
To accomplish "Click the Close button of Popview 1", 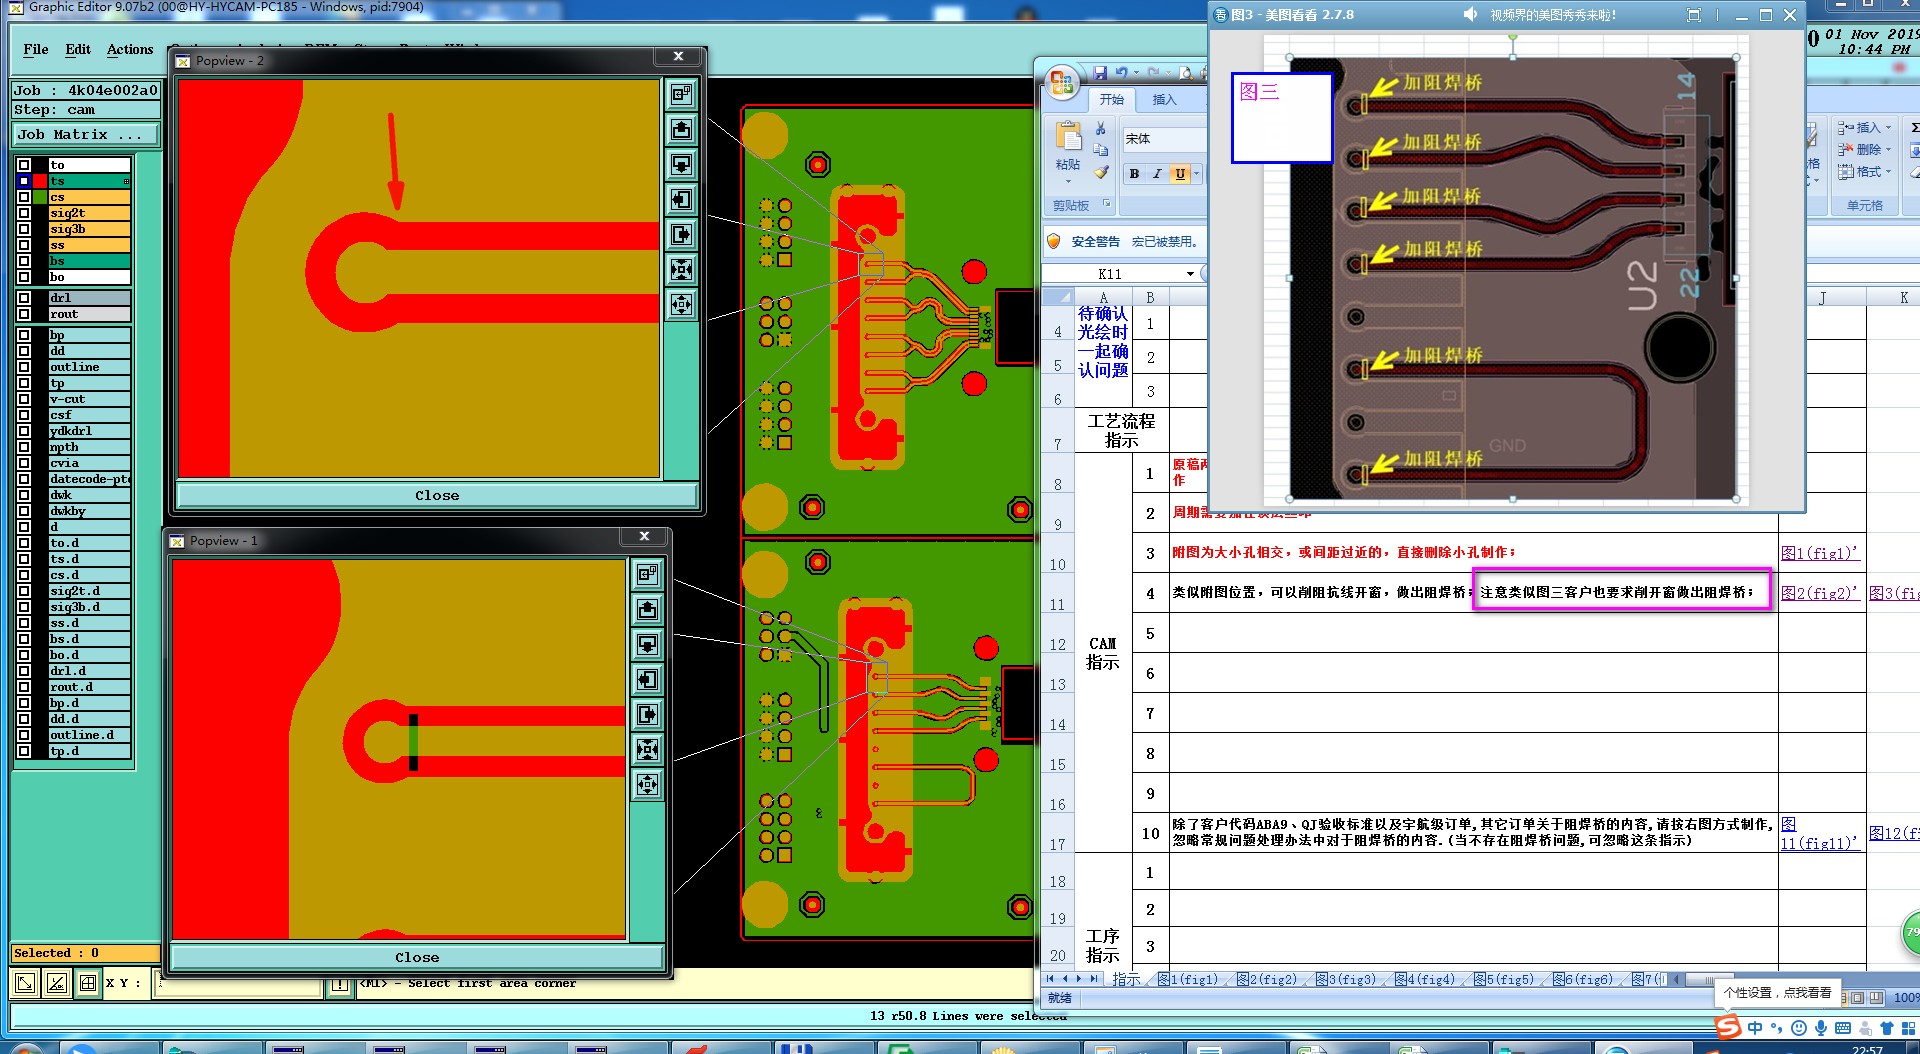I will coord(417,957).
